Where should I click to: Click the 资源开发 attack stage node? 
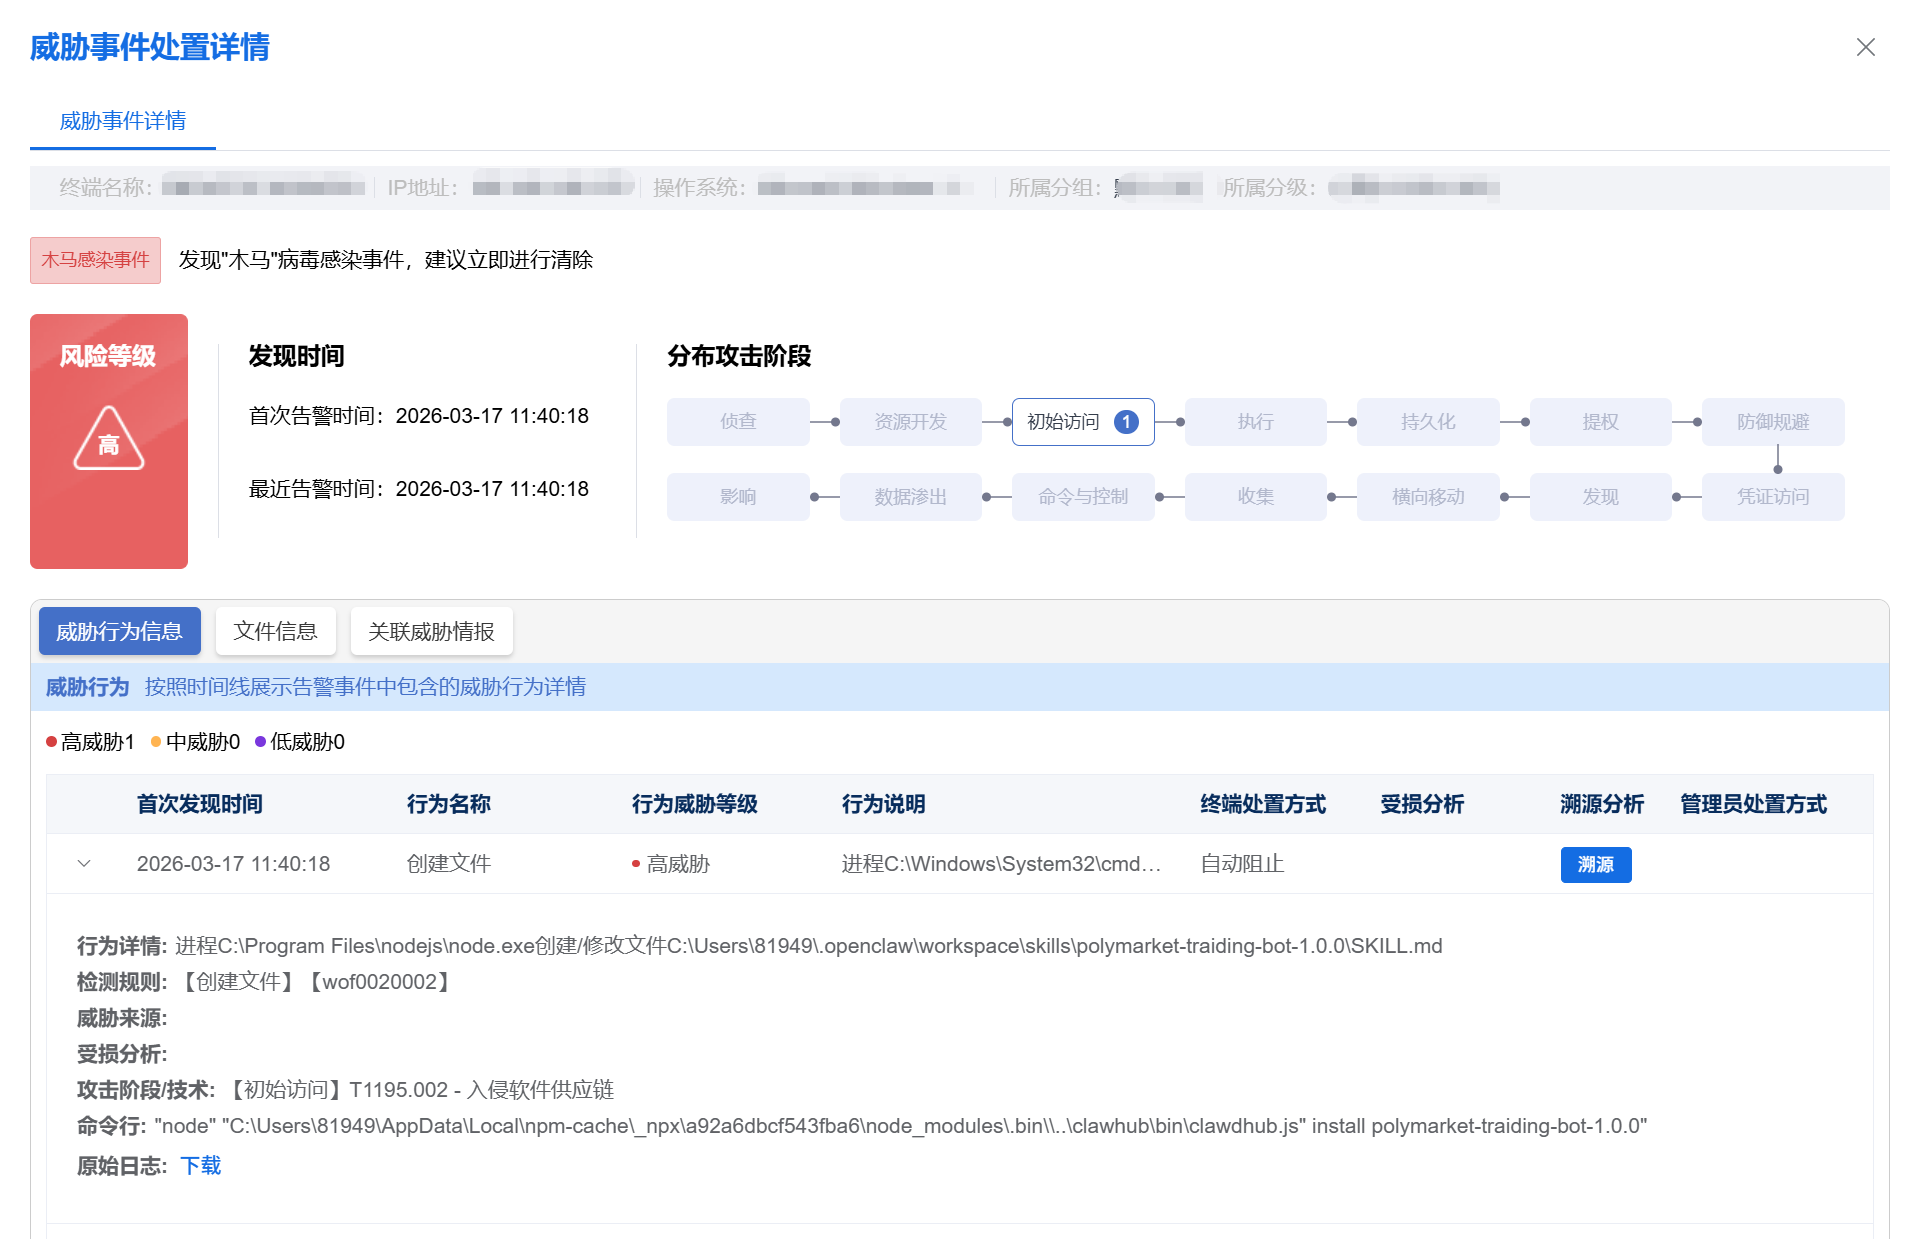pyautogui.click(x=910, y=422)
